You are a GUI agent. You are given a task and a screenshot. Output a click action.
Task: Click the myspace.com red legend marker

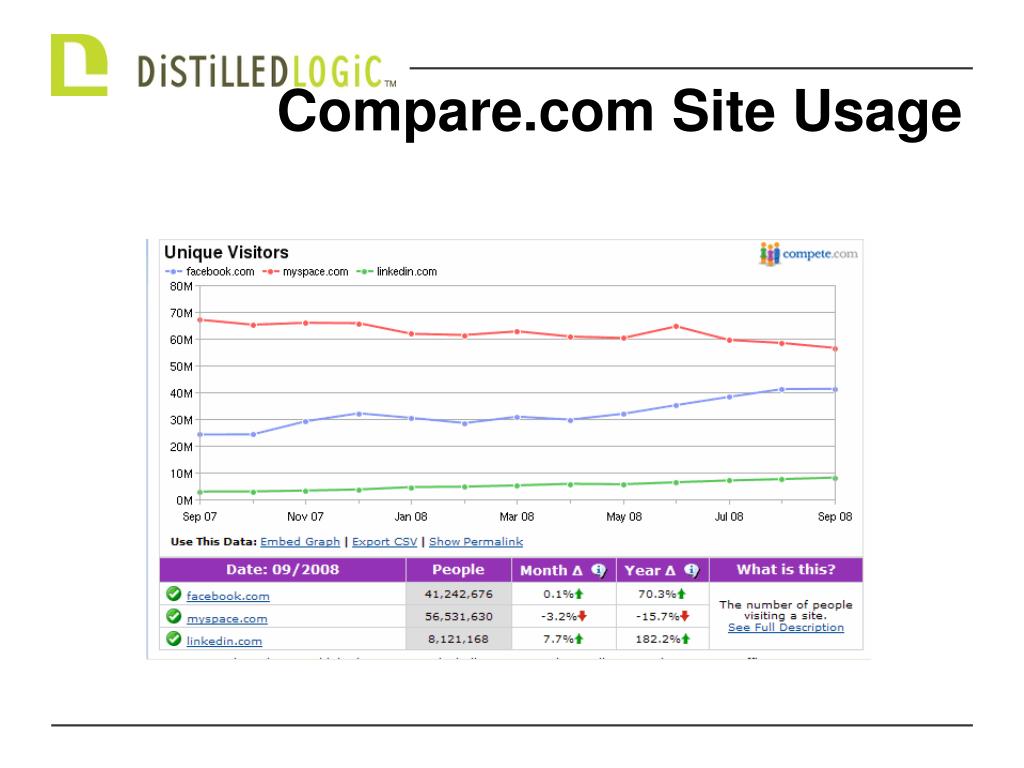click(x=270, y=272)
